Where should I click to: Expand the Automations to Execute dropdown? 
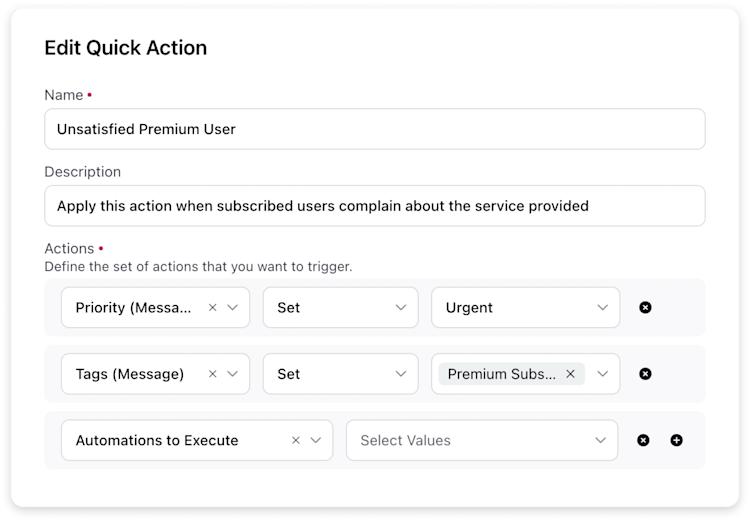click(x=316, y=440)
